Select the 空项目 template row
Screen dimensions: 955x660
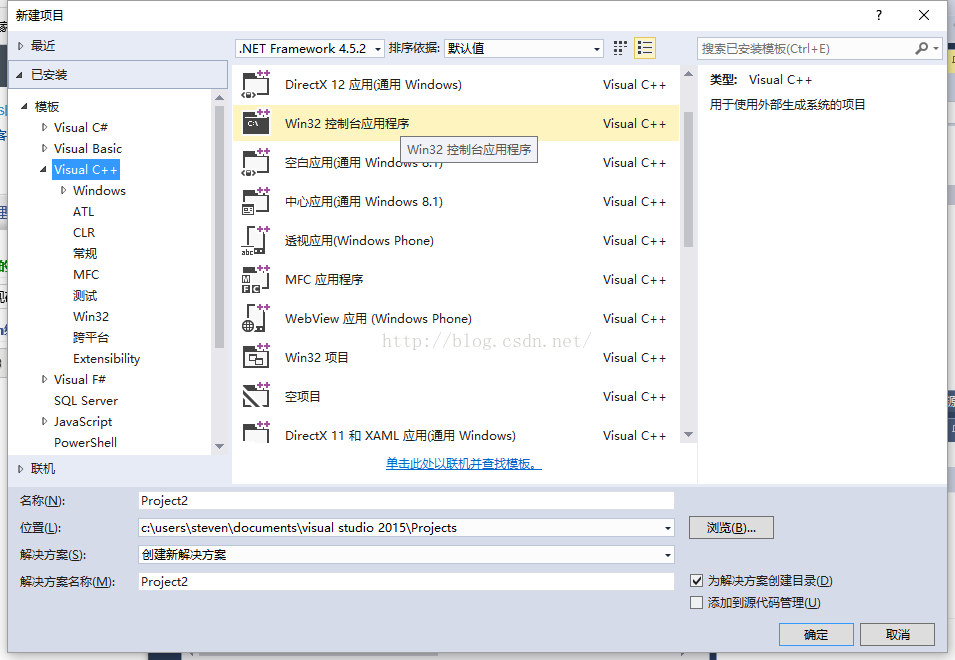point(456,396)
